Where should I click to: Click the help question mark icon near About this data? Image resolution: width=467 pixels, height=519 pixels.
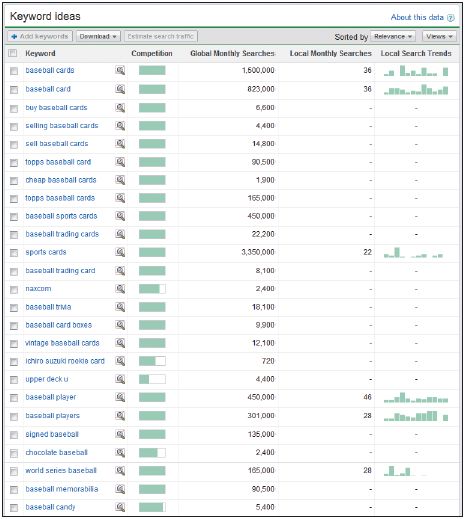tap(450, 18)
